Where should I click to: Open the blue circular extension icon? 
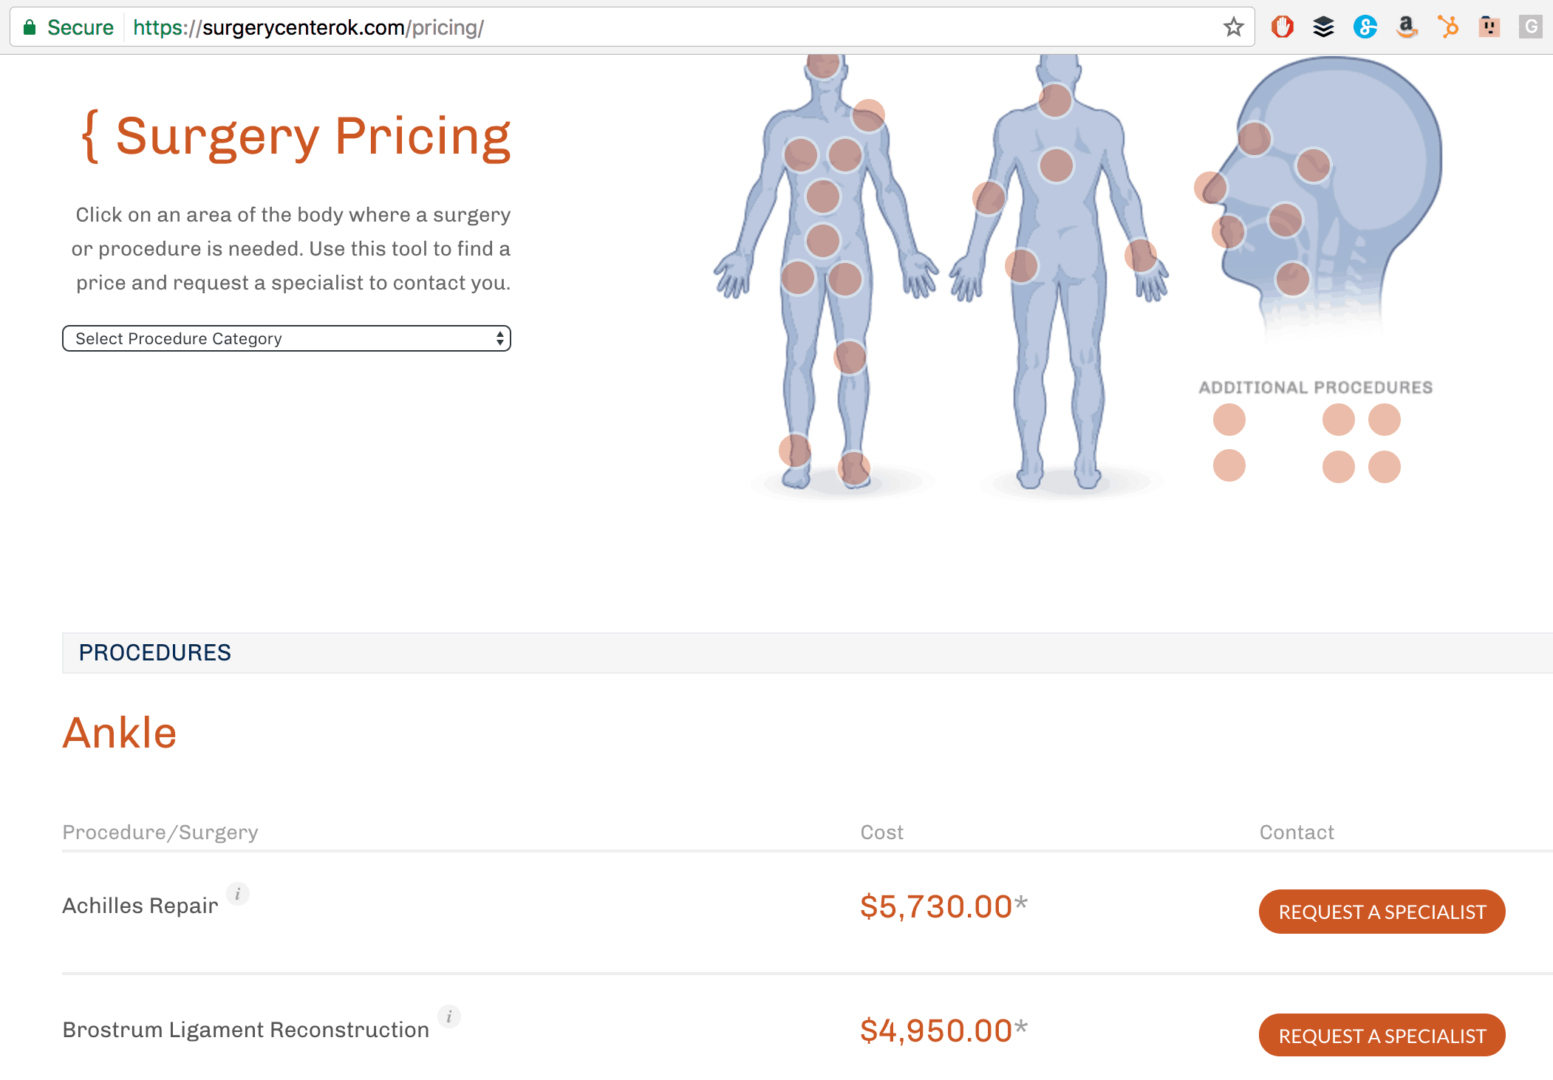(x=1365, y=27)
